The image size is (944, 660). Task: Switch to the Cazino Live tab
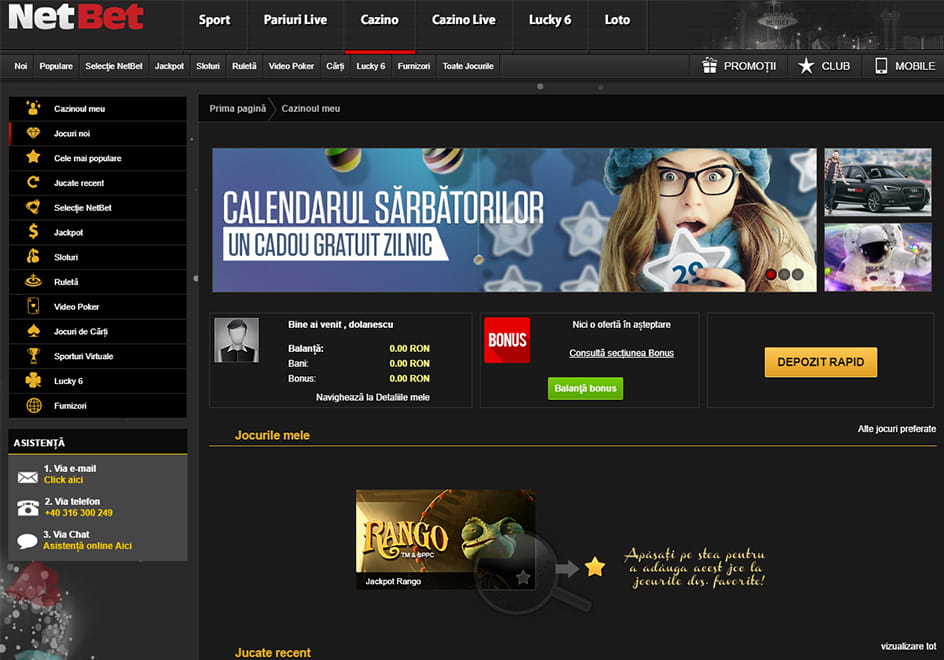click(x=464, y=20)
